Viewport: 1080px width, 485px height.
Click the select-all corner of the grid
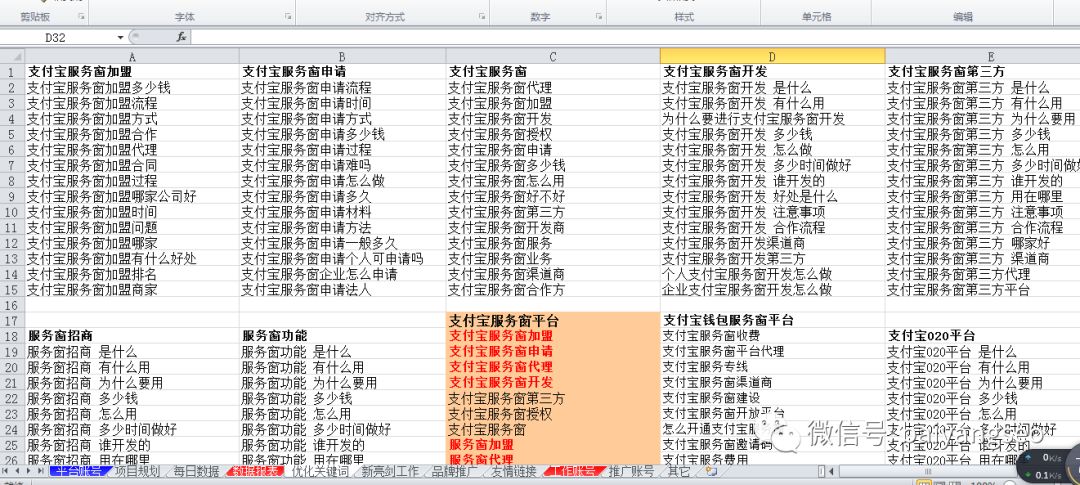[12, 56]
